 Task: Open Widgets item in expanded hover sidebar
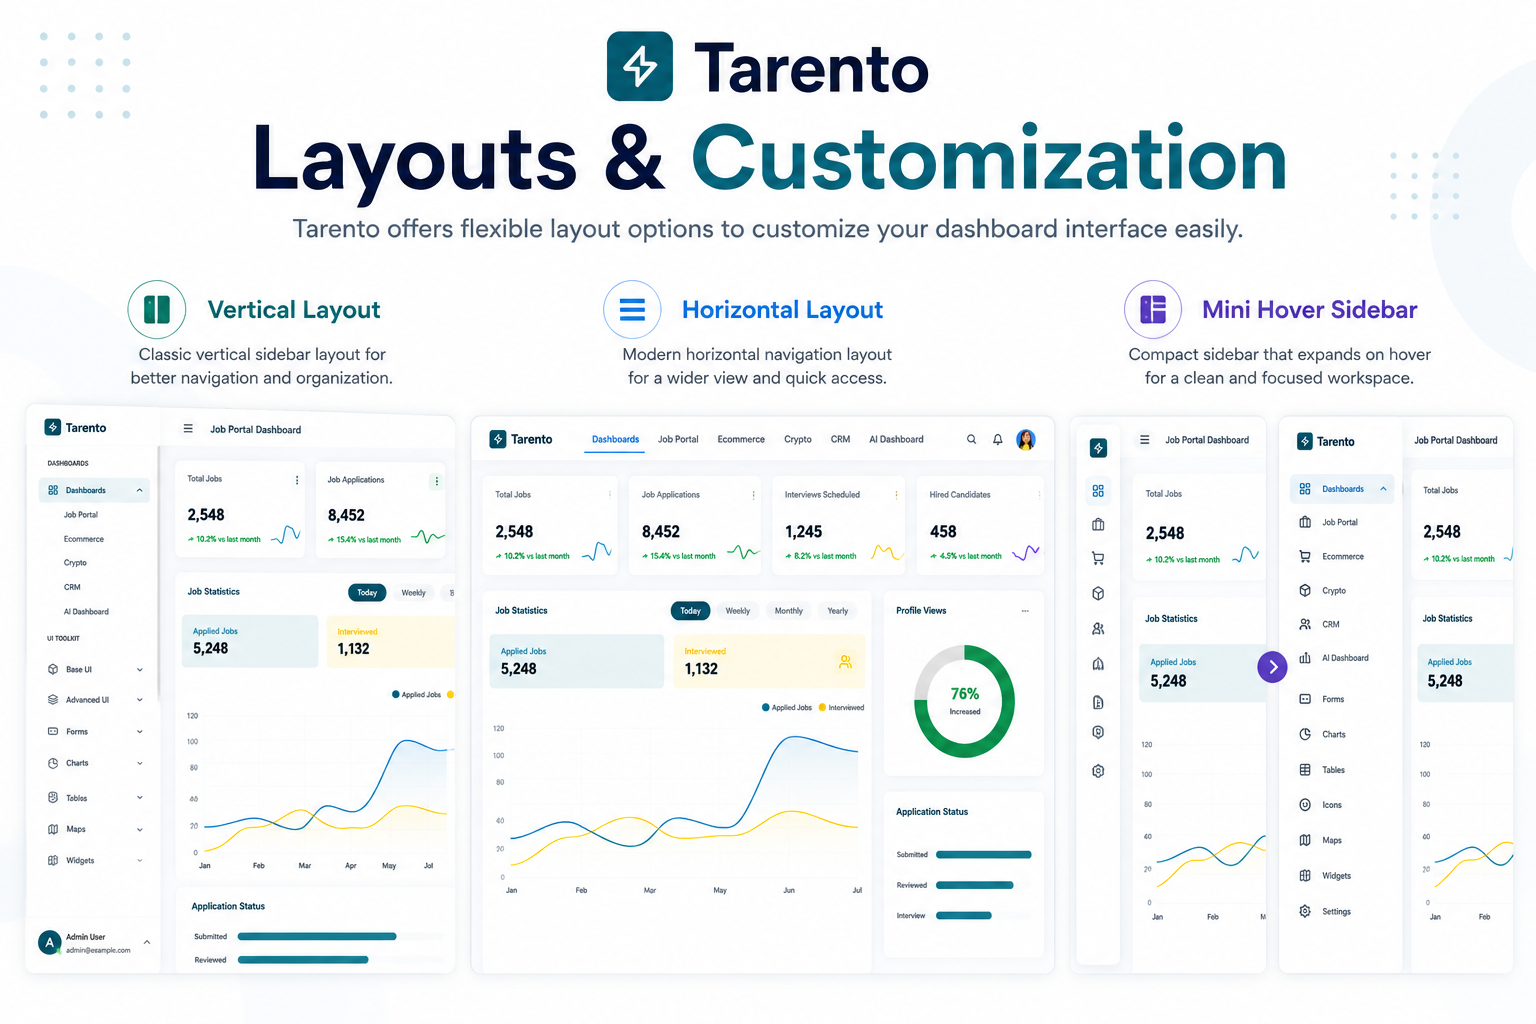pos(1325,876)
